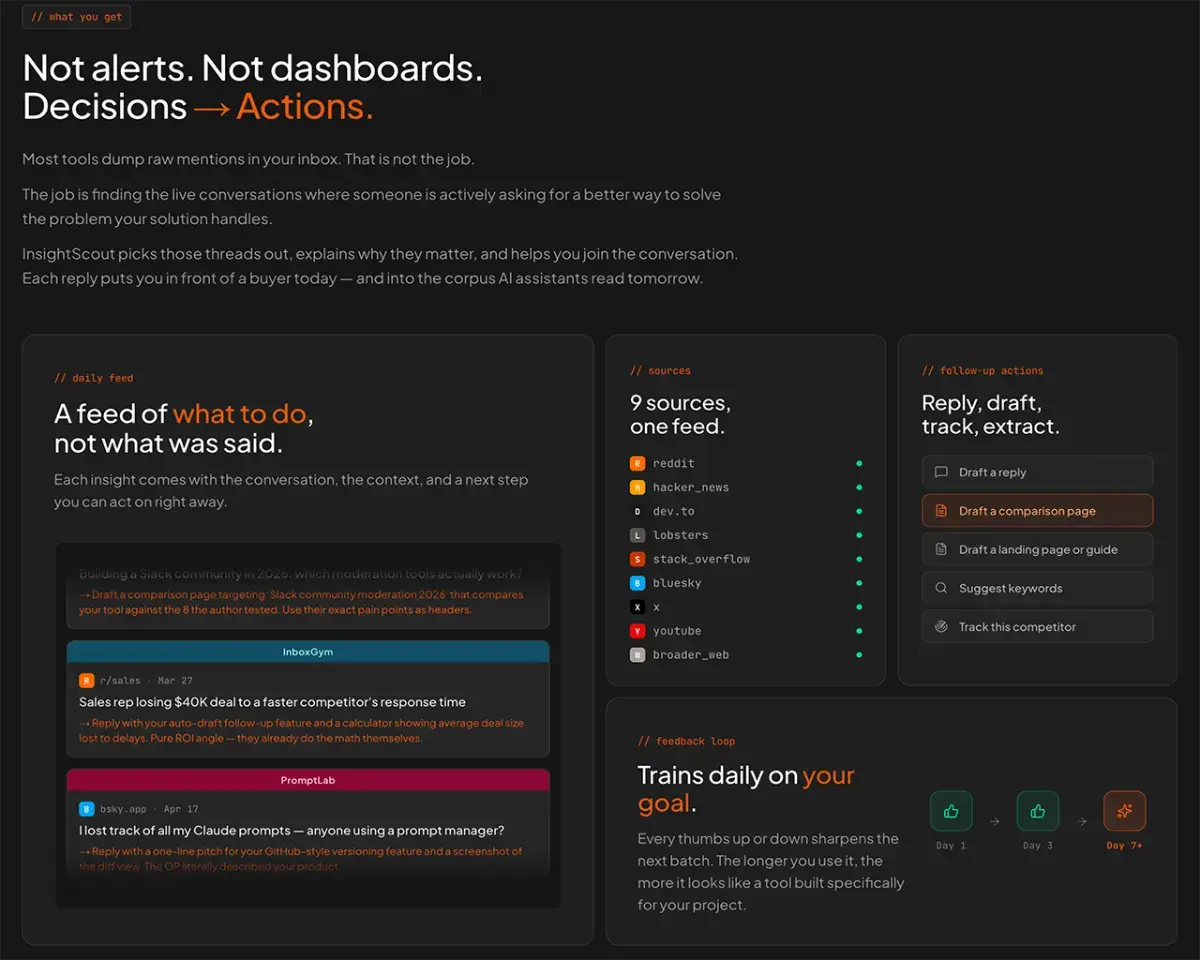The image size is (1200, 960).
Task: Click Track this competitor button
Action: coord(1037,627)
